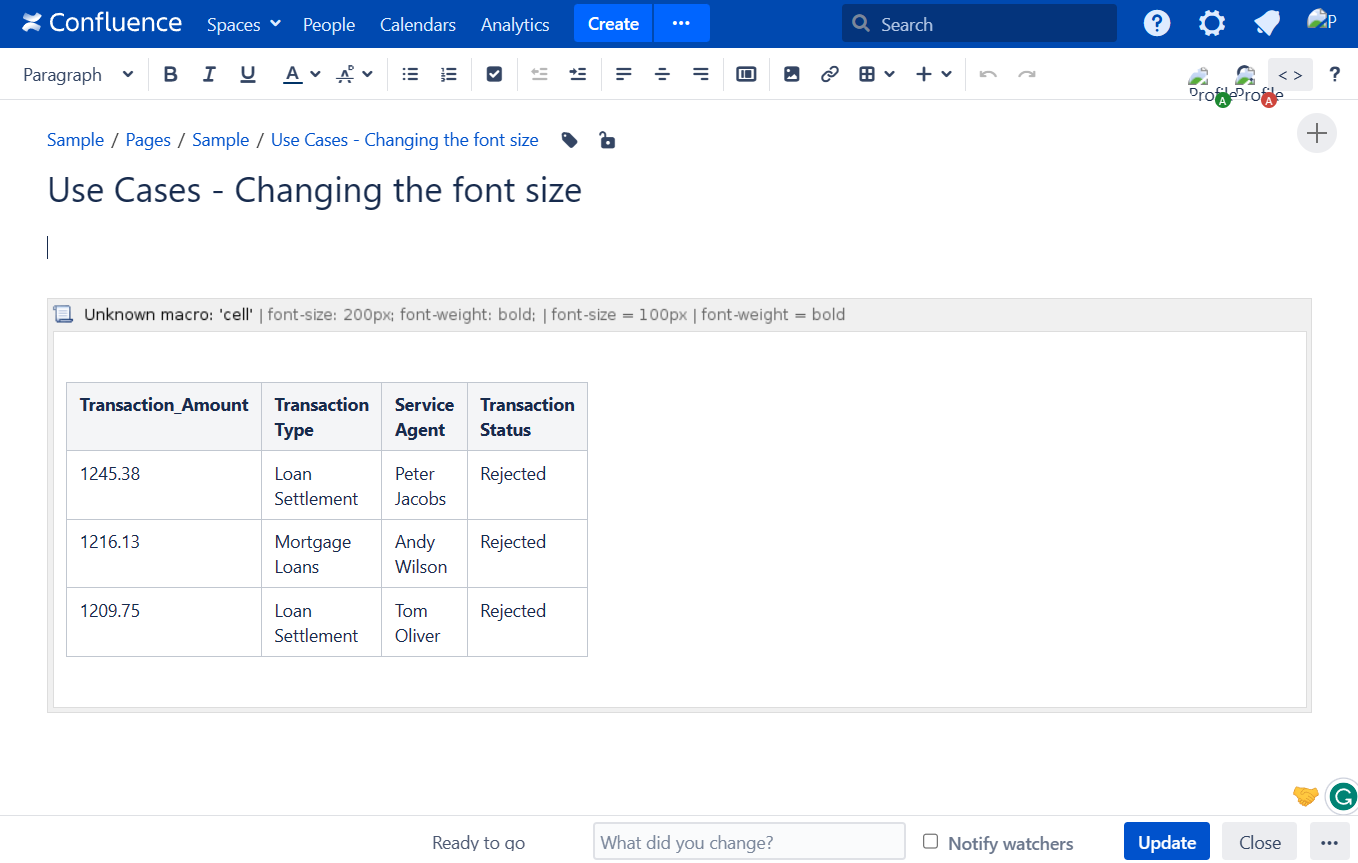Click the insert link icon
Screen dimensions: 1358x863
(829, 74)
